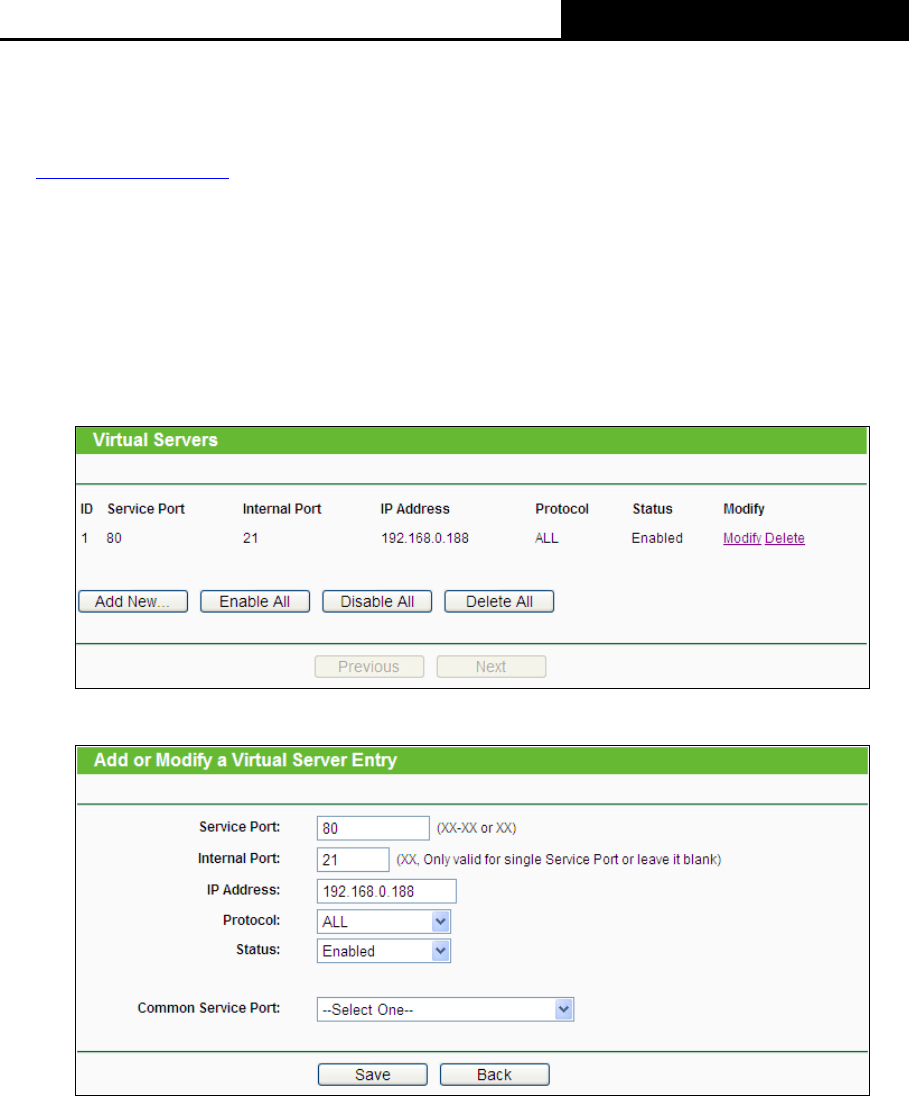Click the Add New... button
This screenshot has height=1096, width=909.
(133, 601)
